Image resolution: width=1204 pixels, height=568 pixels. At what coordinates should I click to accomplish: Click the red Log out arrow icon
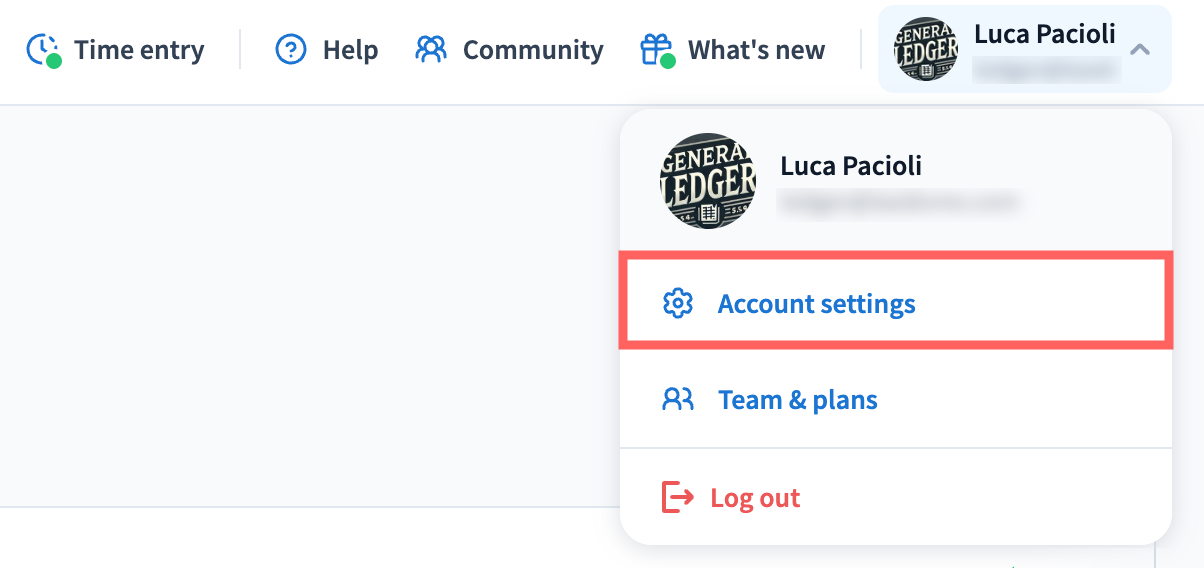[678, 497]
